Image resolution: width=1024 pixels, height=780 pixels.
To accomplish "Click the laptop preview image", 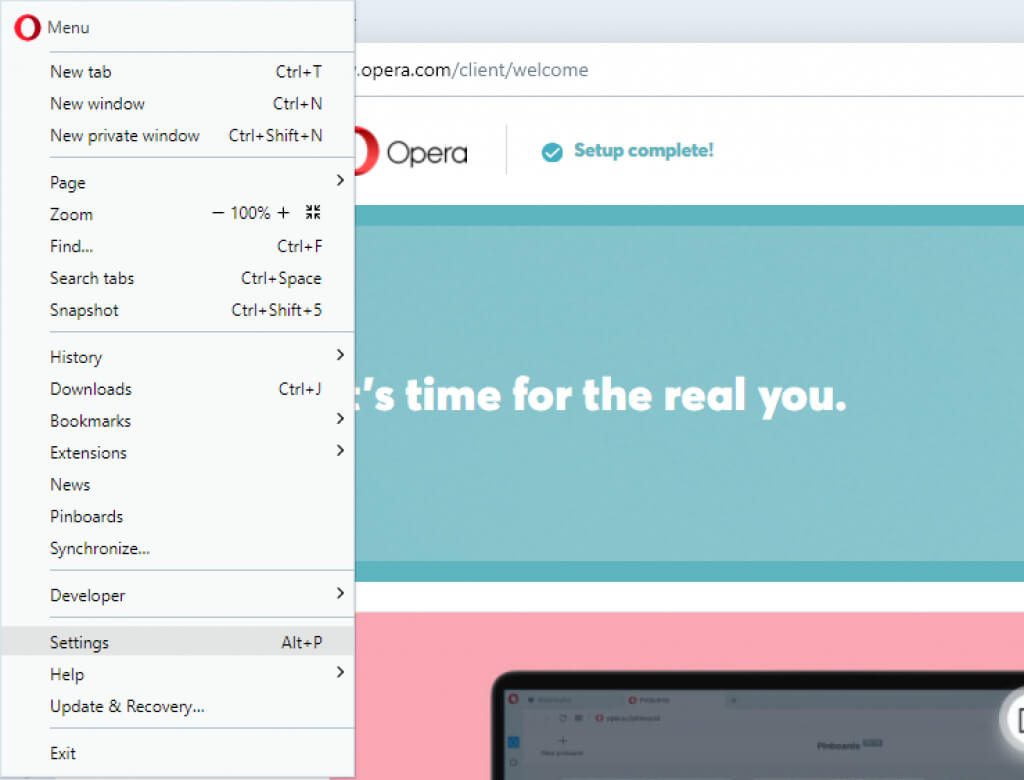I will coord(758,725).
